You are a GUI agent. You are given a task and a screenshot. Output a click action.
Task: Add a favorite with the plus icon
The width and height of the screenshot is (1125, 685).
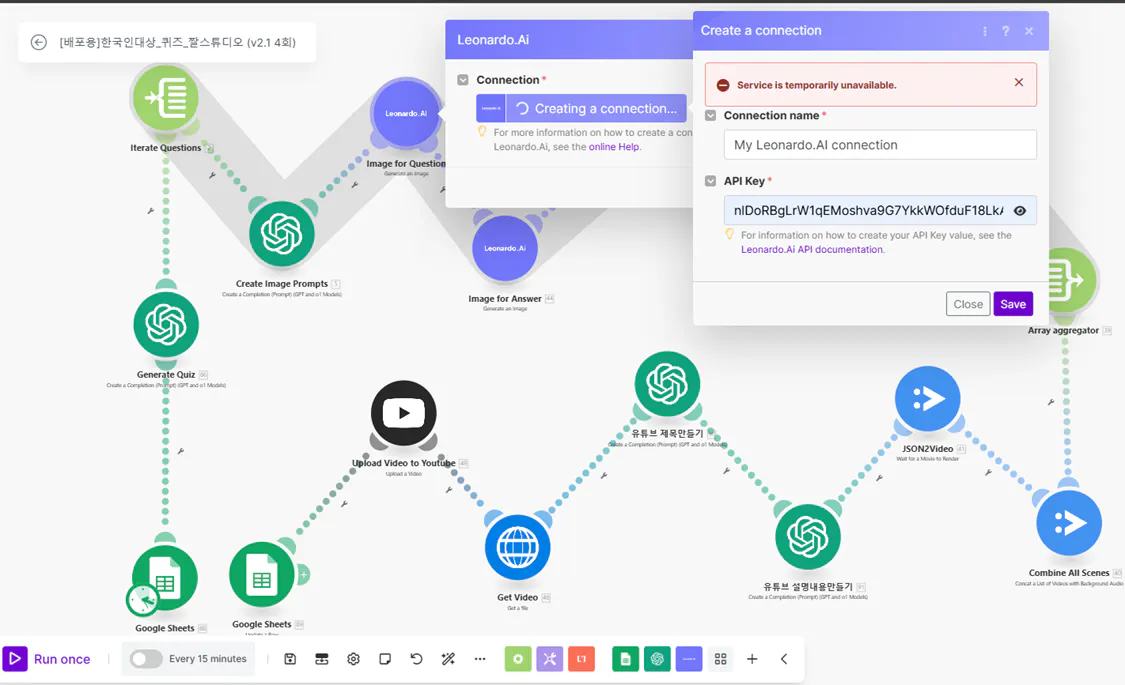click(x=752, y=658)
